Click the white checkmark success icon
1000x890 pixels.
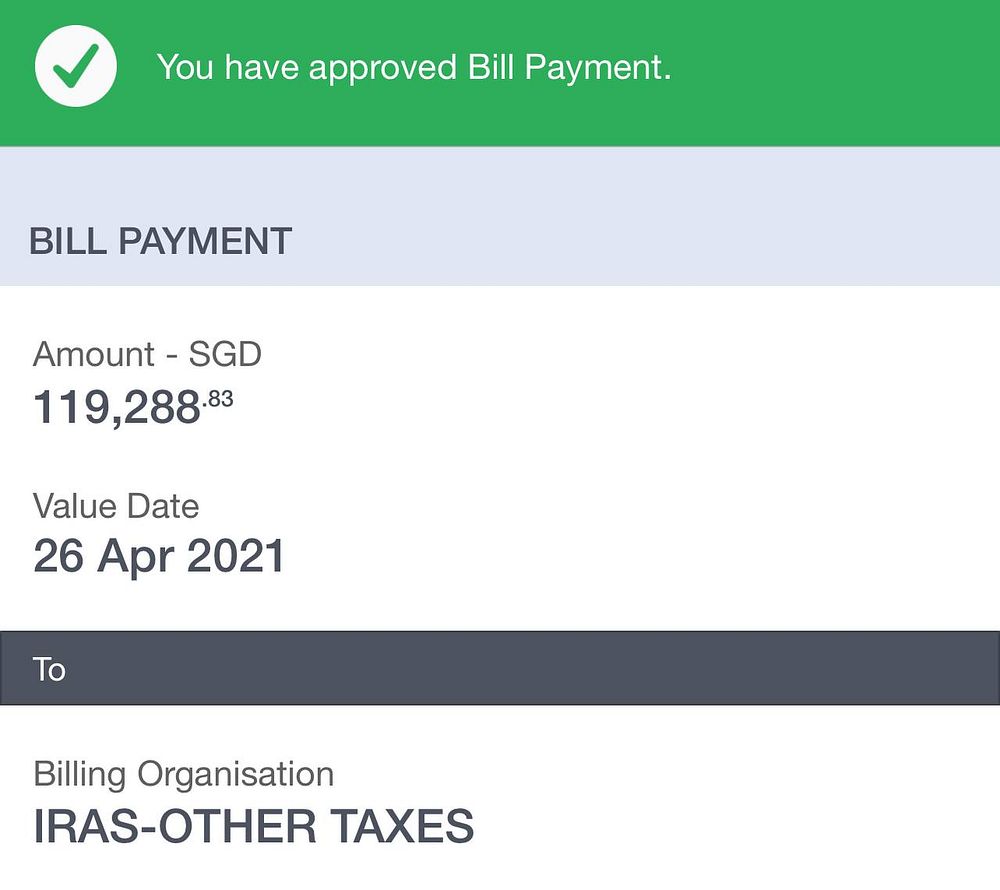coord(76,66)
